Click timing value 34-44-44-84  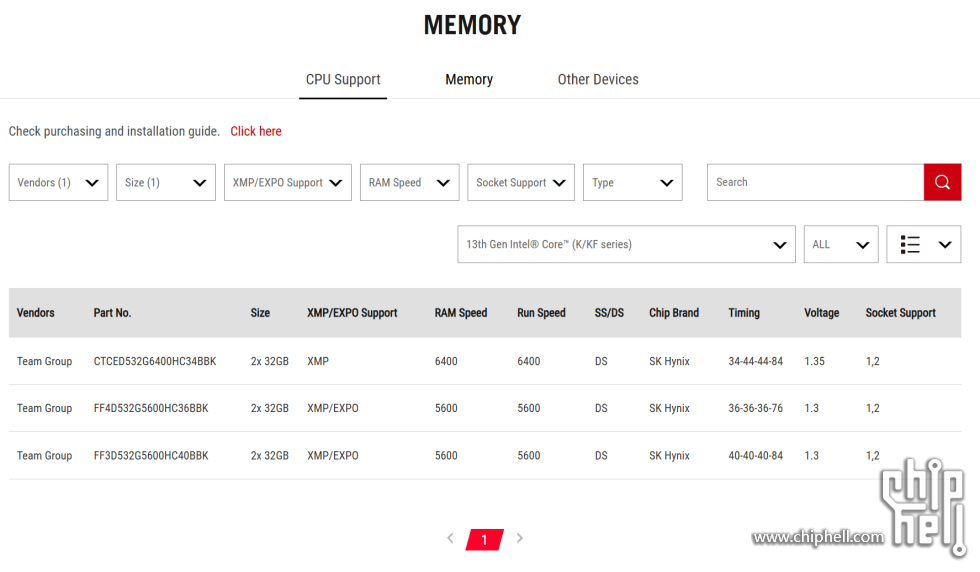tap(755, 361)
